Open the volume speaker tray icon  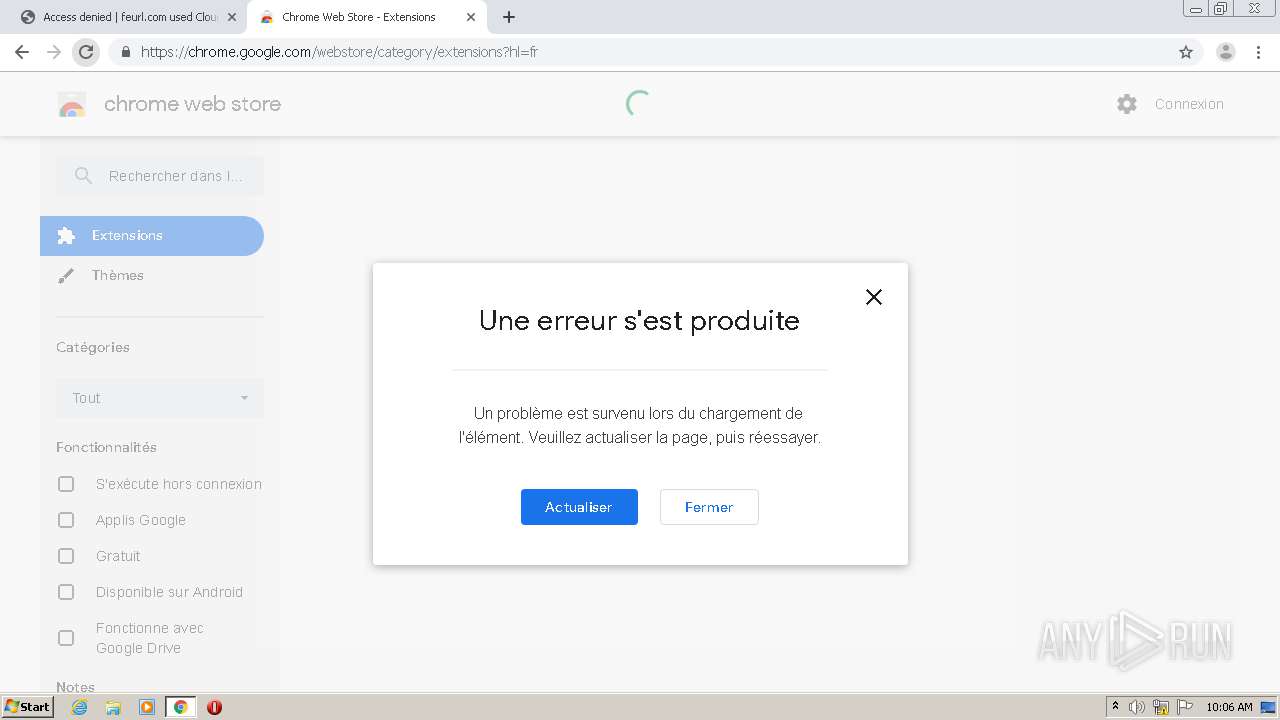tap(1137, 707)
